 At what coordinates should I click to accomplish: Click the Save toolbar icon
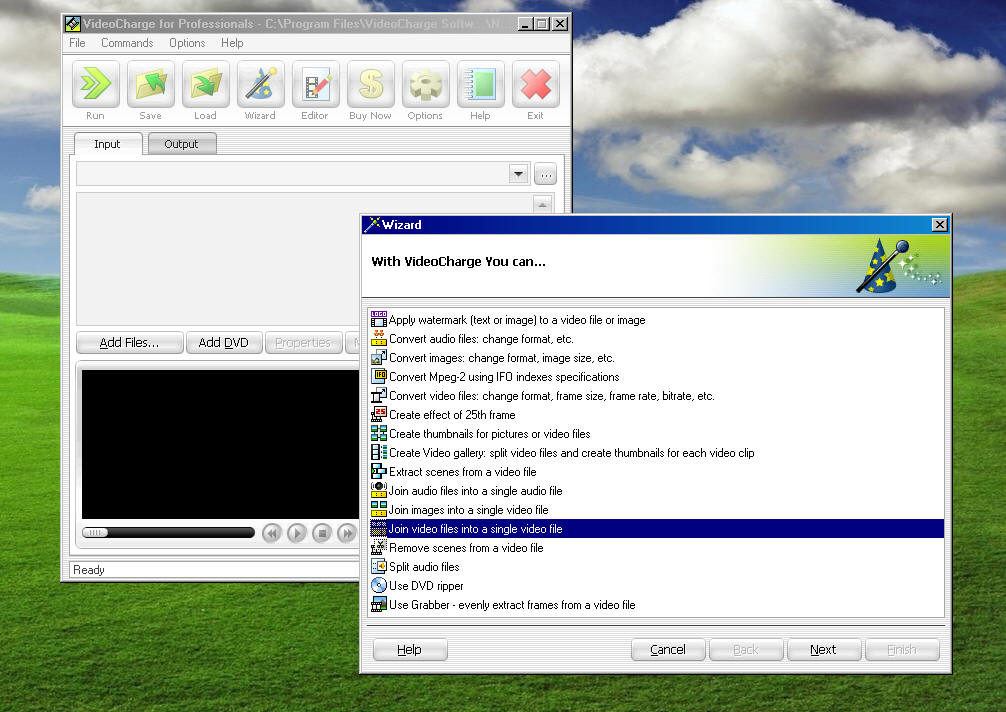[x=151, y=84]
